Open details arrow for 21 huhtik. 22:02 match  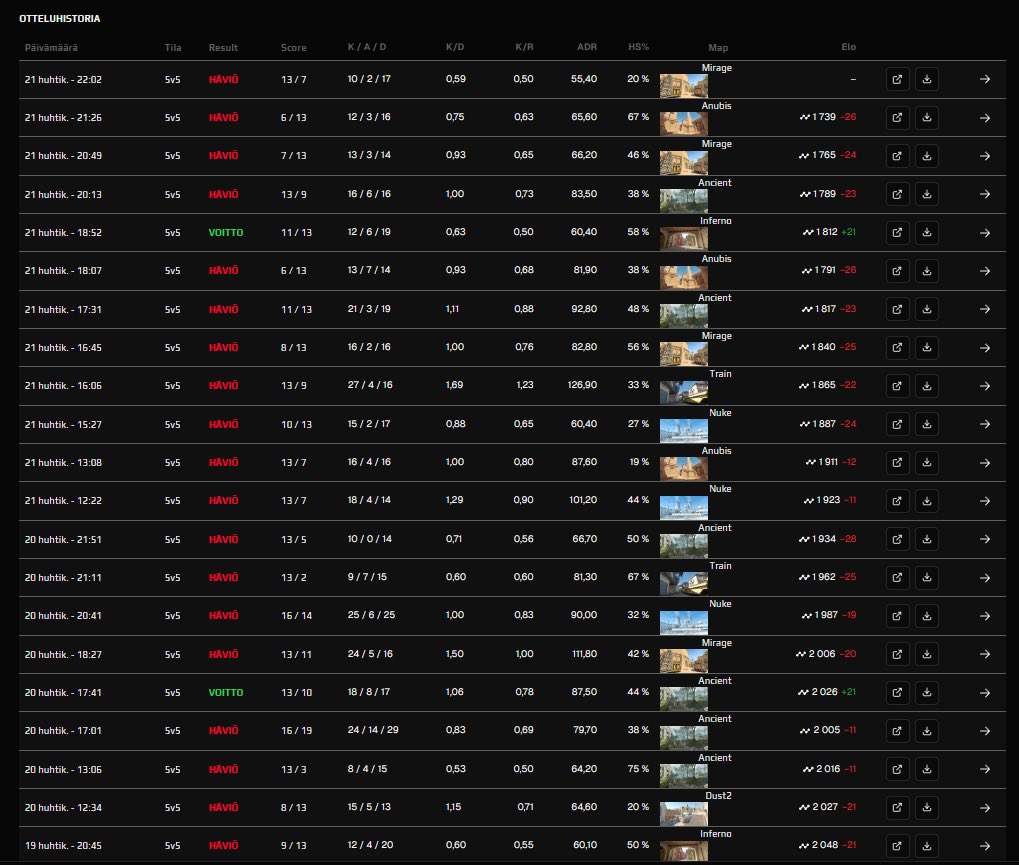click(x=985, y=79)
